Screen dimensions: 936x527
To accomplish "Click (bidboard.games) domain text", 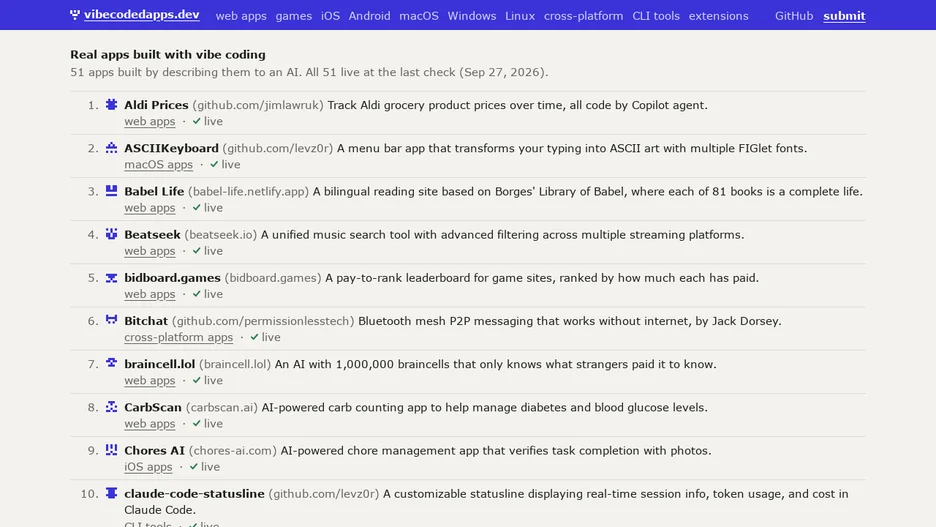I will click(x=273, y=278).
